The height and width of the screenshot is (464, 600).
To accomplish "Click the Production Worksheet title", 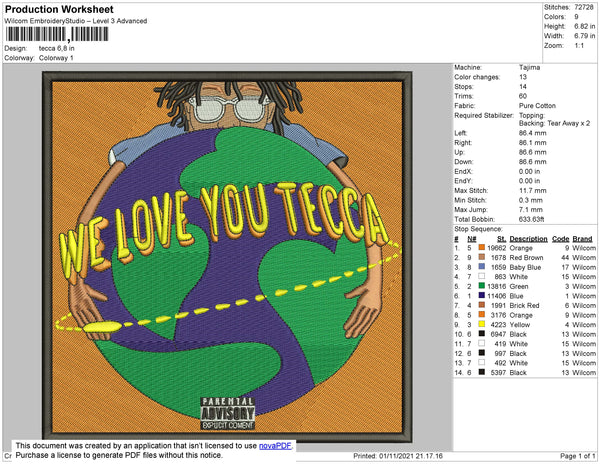I will click(59, 10).
